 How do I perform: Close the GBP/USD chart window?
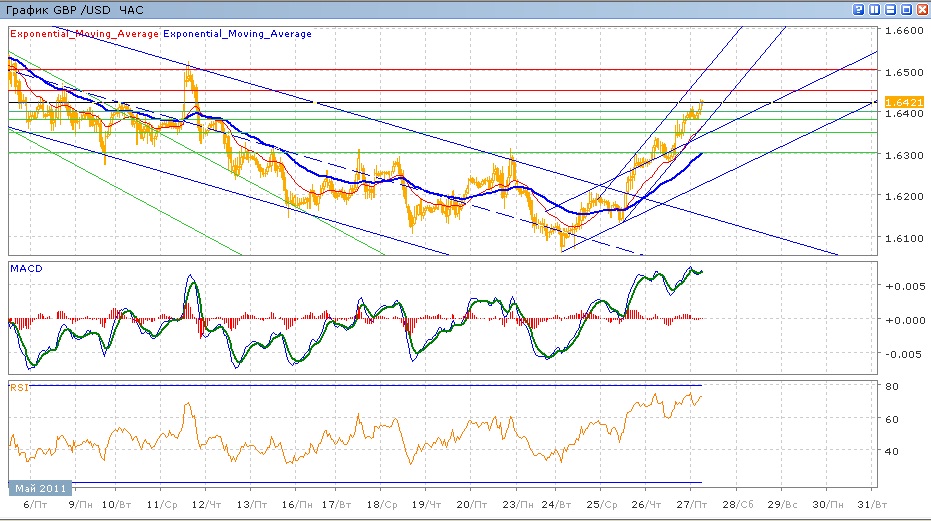[x=923, y=10]
